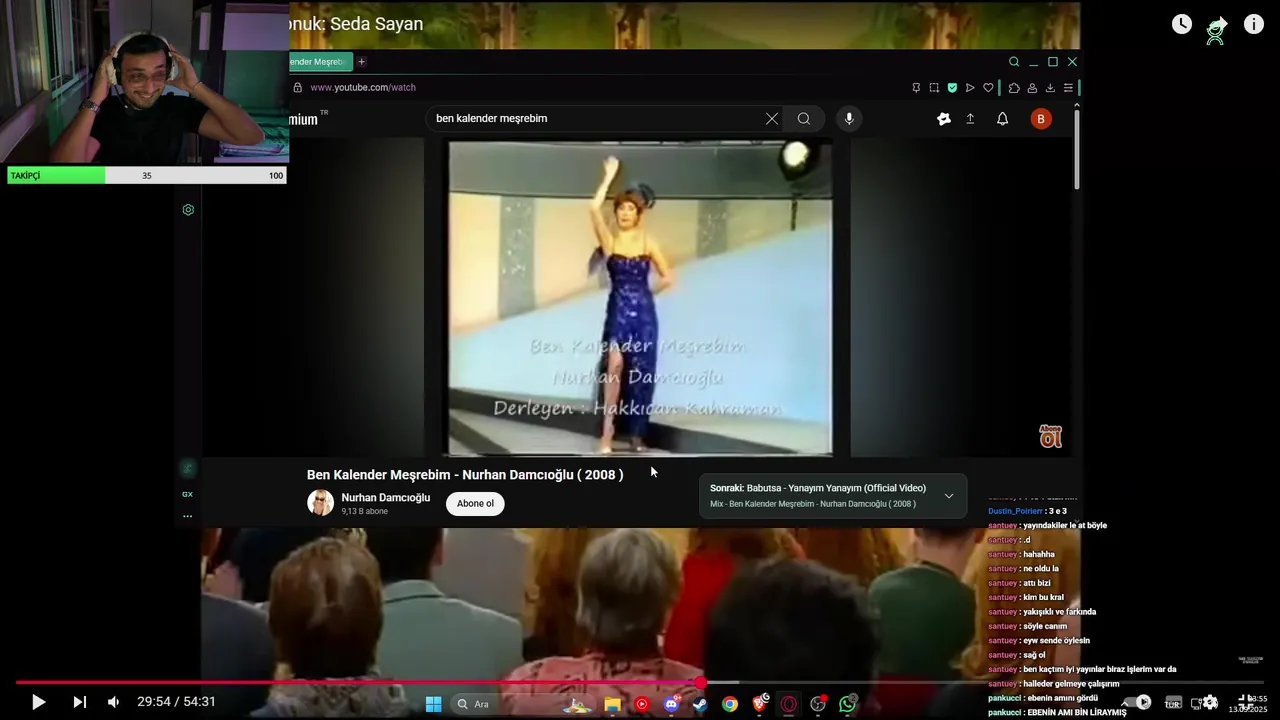Open the video info overlay icon
The image size is (1280, 720).
coord(1254,24)
